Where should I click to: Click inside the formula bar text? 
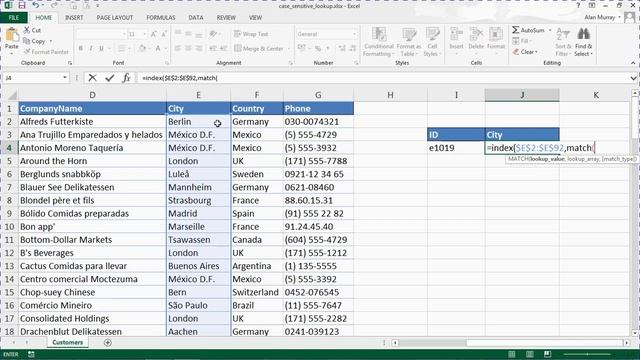tap(180, 78)
